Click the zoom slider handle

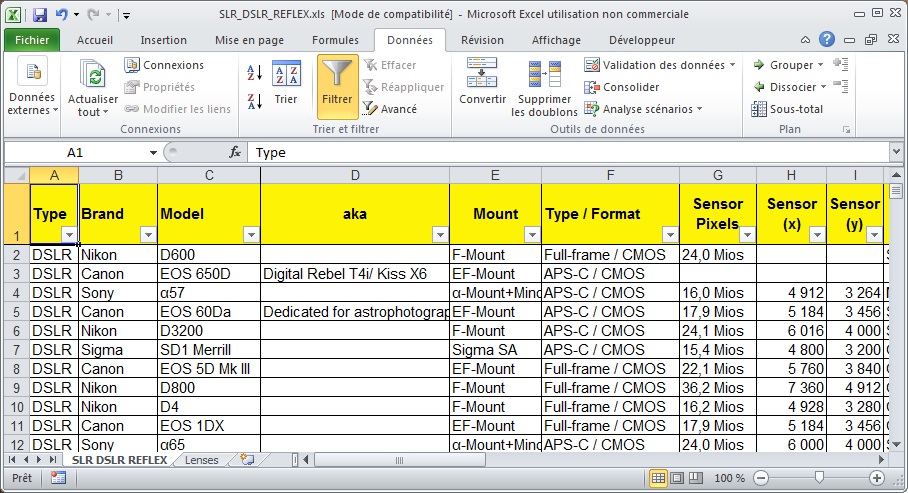pos(819,477)
